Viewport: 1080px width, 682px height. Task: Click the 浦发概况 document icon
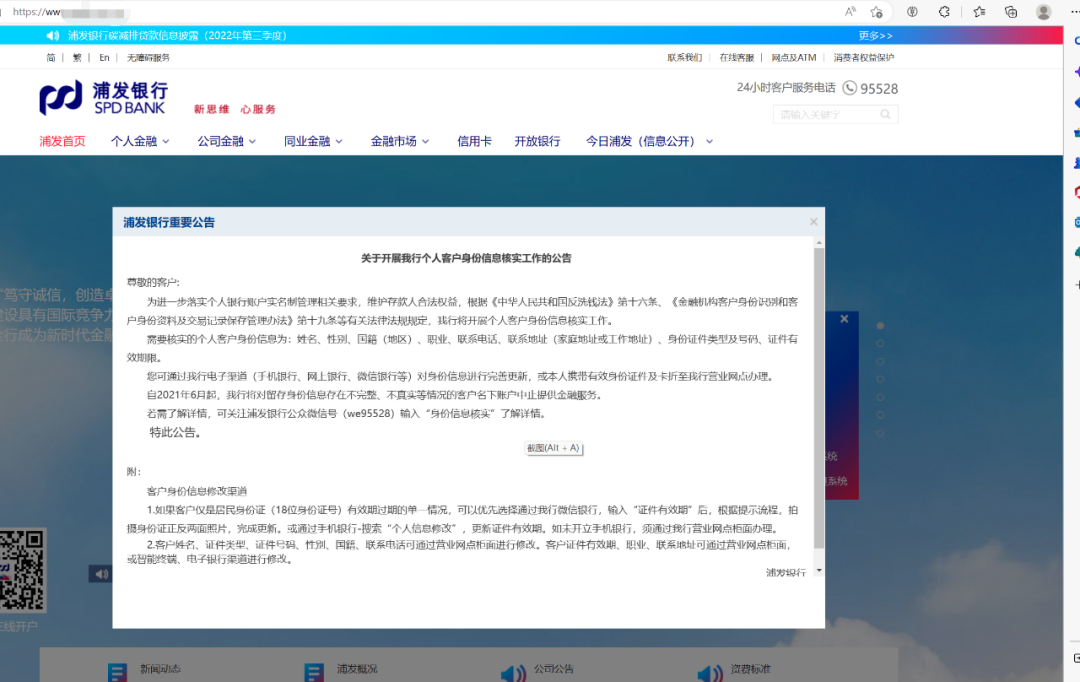pos(314,672)
